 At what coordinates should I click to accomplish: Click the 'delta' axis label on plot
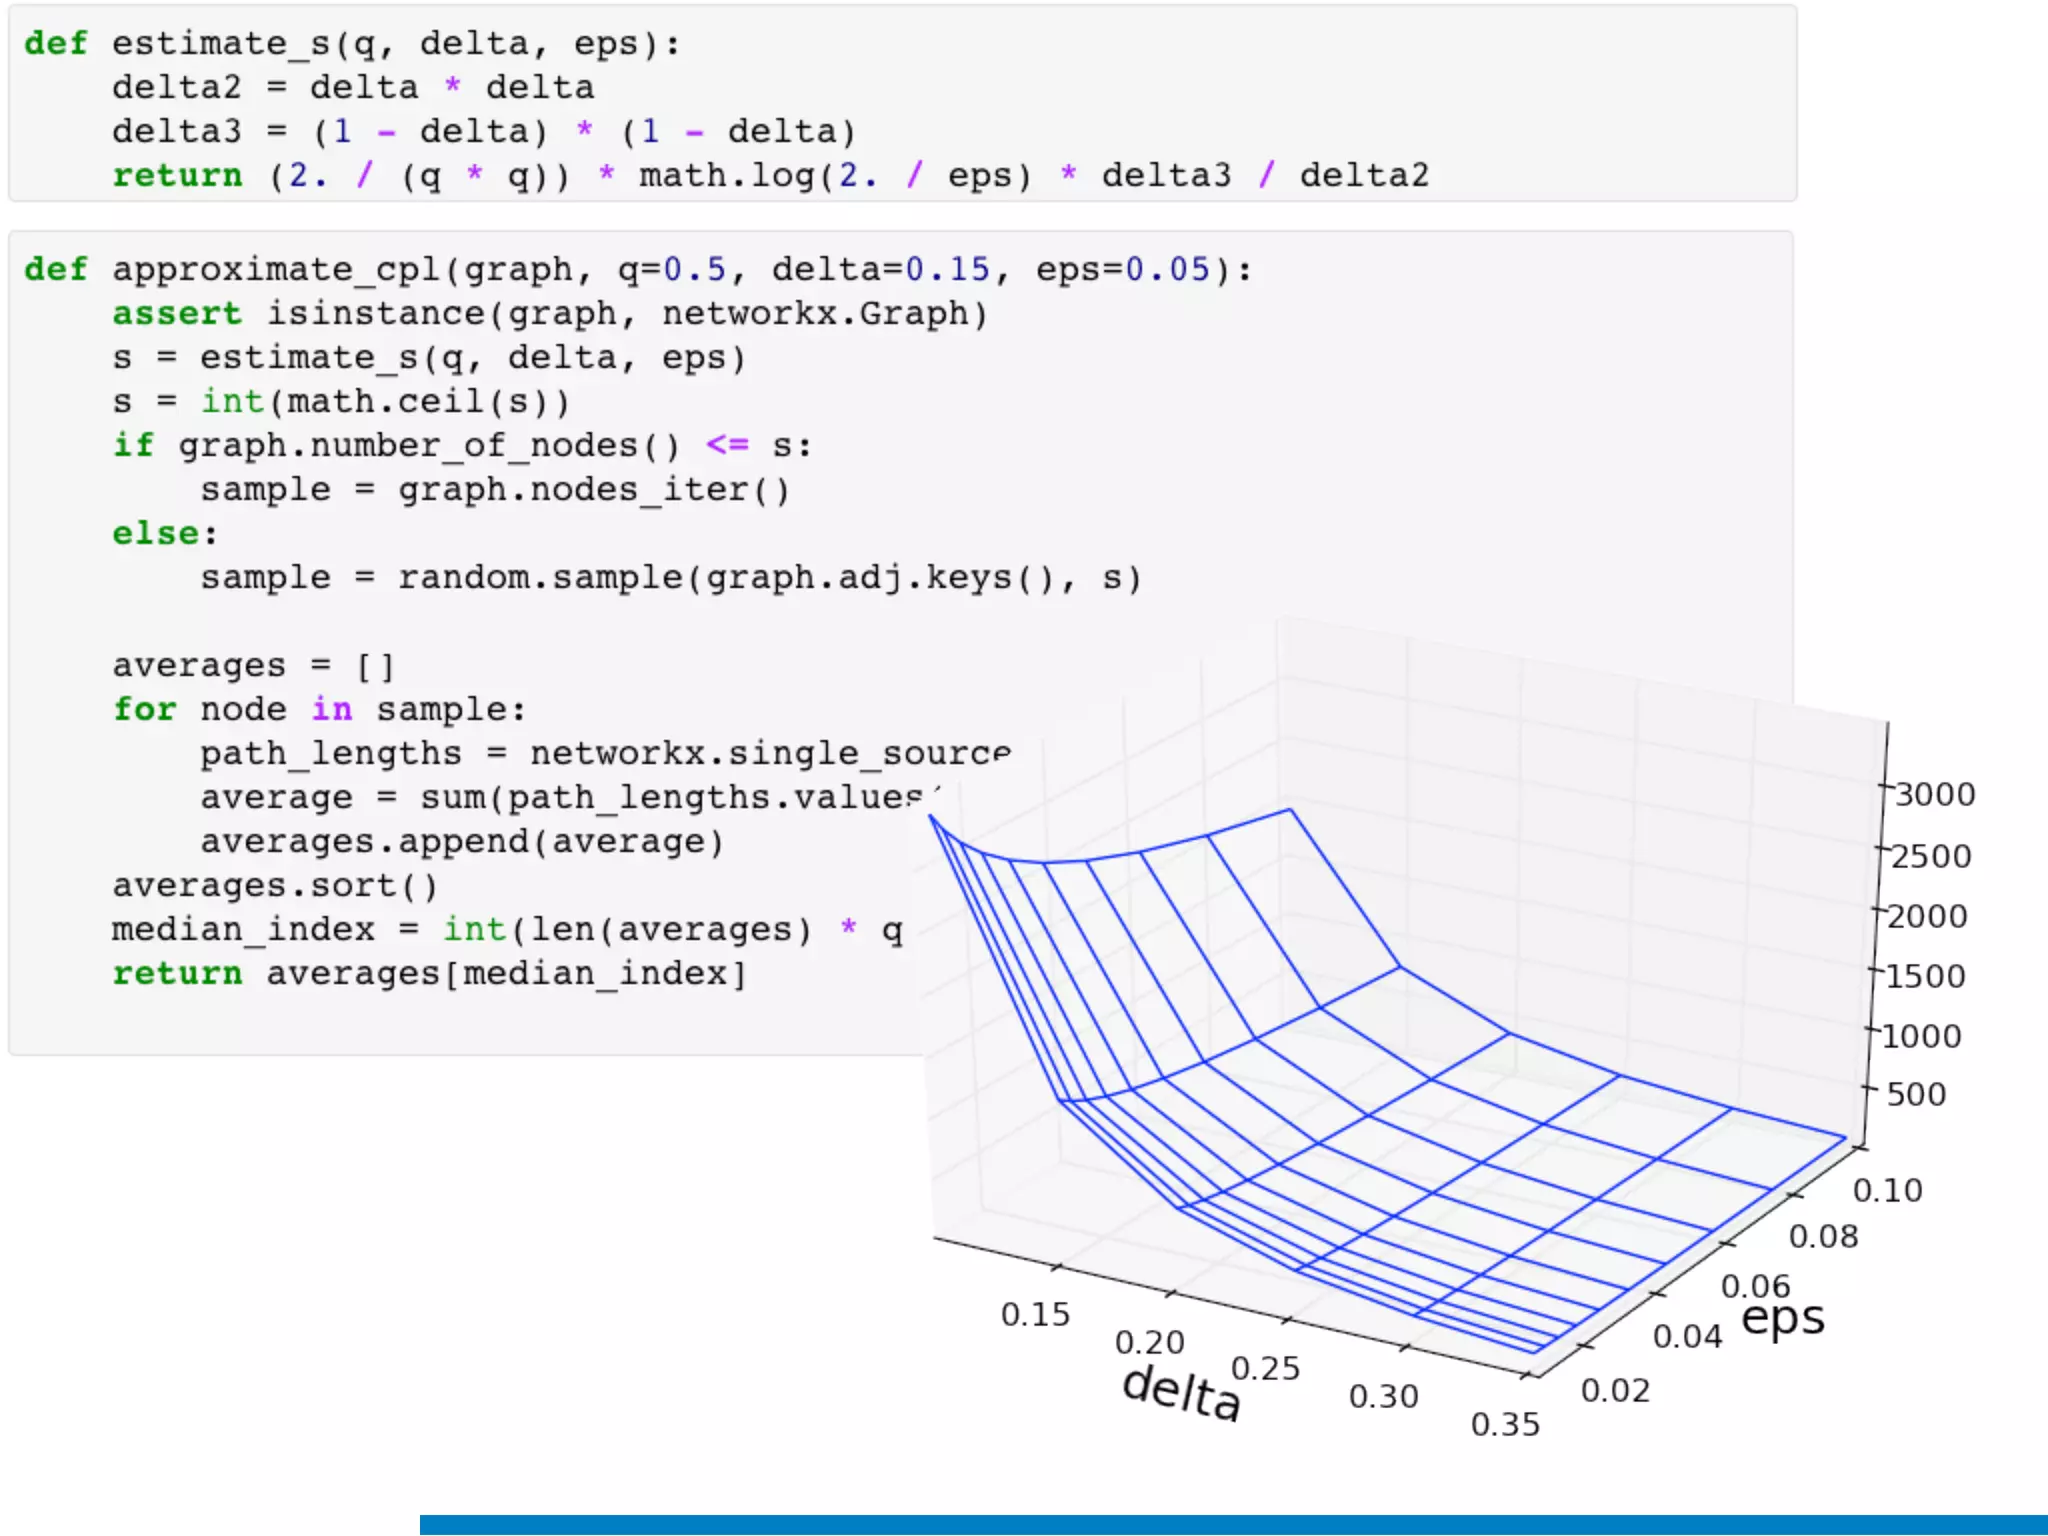pos(1182,1392)
